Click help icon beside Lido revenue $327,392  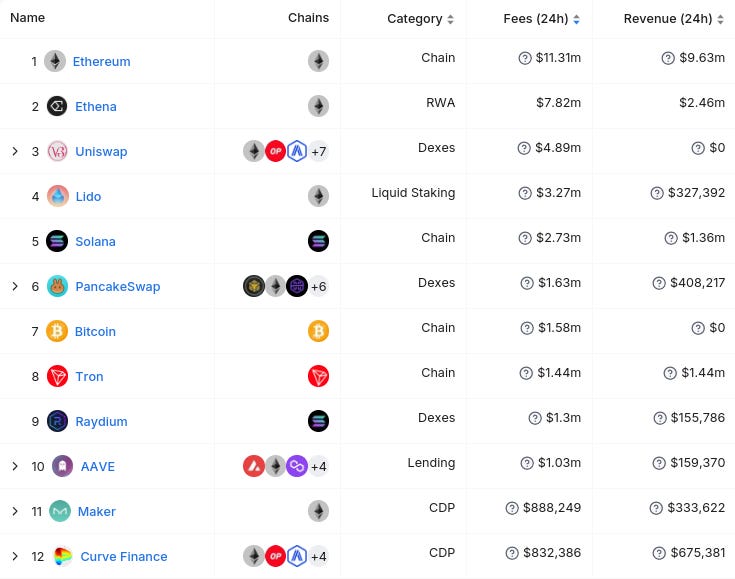(x=657, y=193)
